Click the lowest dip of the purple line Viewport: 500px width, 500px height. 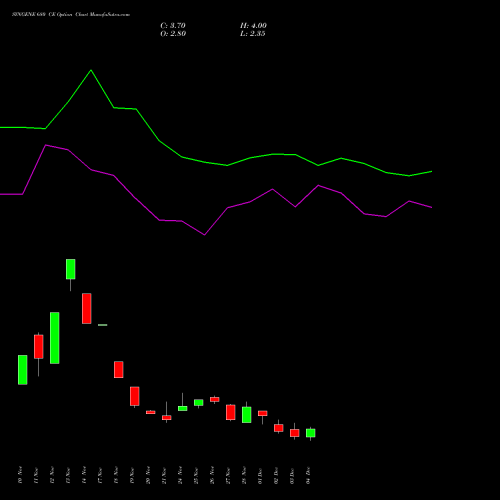point(204,235)
